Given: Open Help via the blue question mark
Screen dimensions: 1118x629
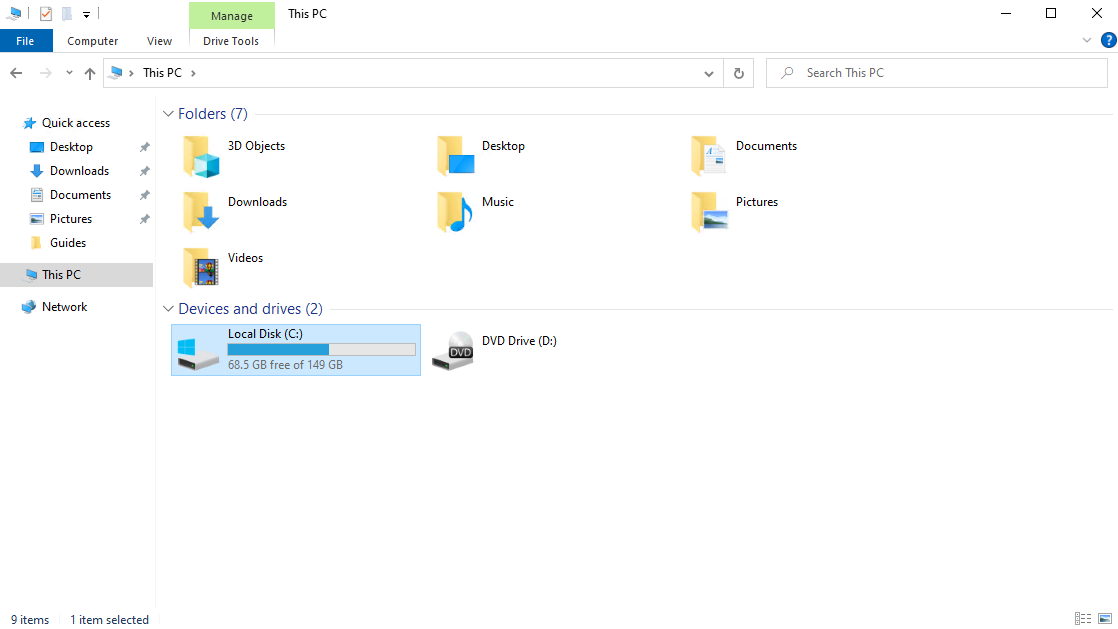Looking at the screenshot, I should [1107, 40].
